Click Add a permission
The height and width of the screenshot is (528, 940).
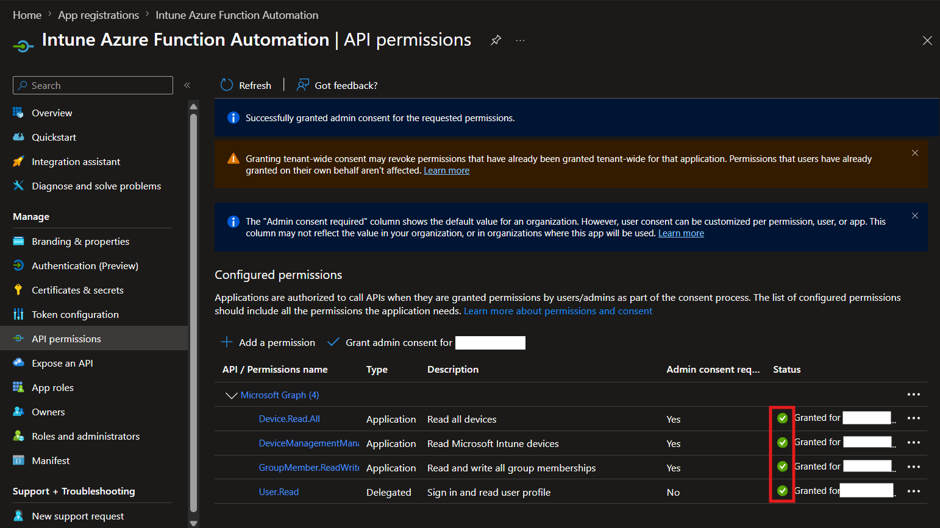pyautogui.click(x=268, y=342)
